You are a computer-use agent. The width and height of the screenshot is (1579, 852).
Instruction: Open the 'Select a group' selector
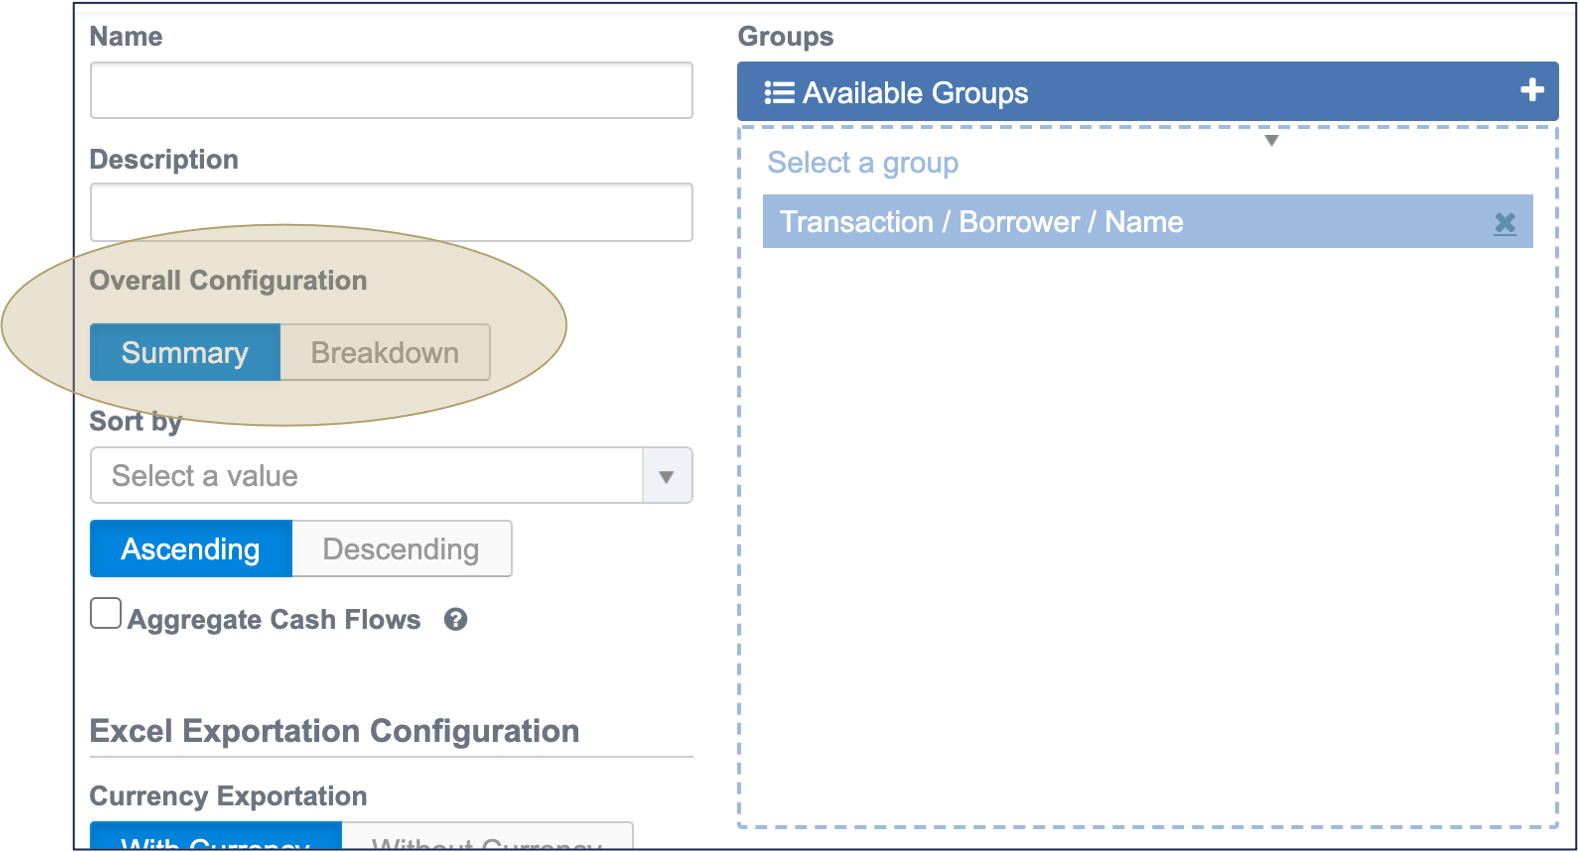[x=862, y=163]
